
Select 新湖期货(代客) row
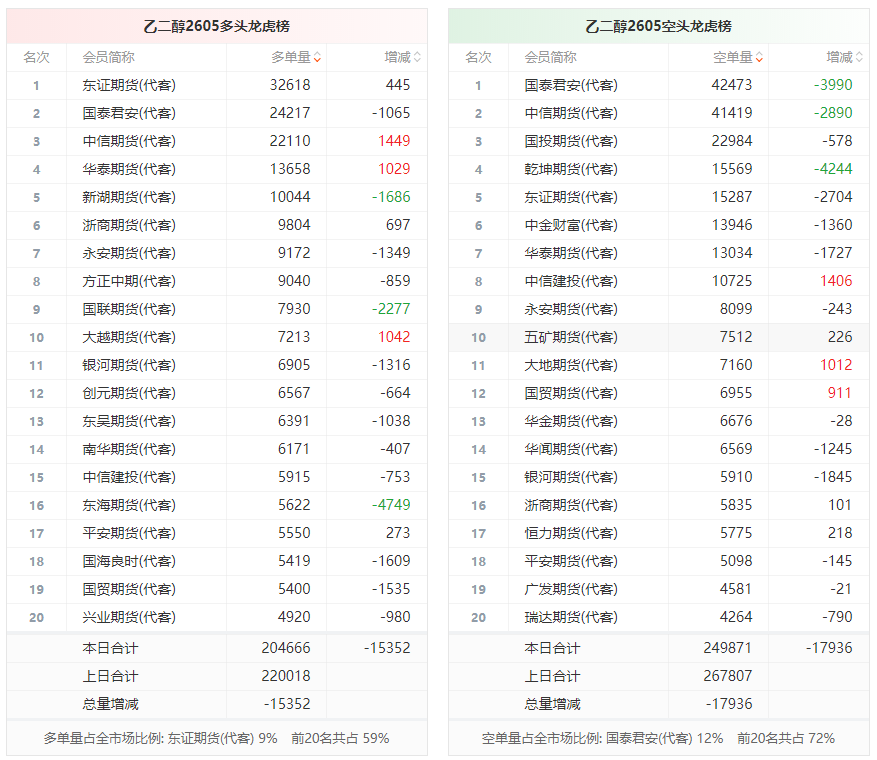(217, 197)
